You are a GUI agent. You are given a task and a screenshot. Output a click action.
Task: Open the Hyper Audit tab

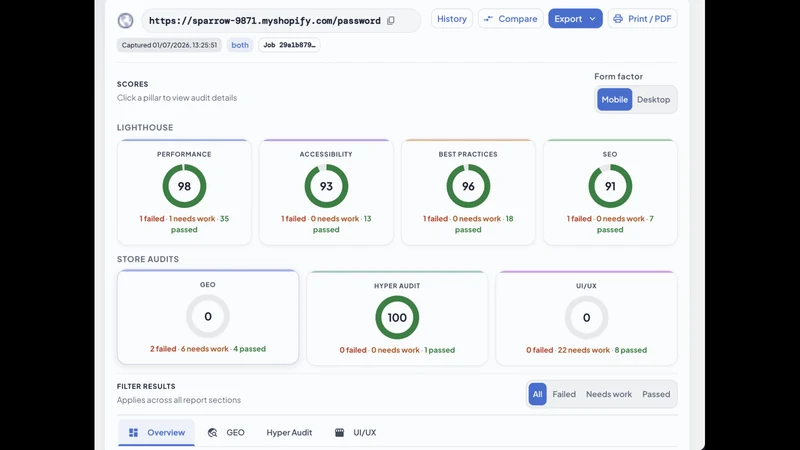point(289,433)
